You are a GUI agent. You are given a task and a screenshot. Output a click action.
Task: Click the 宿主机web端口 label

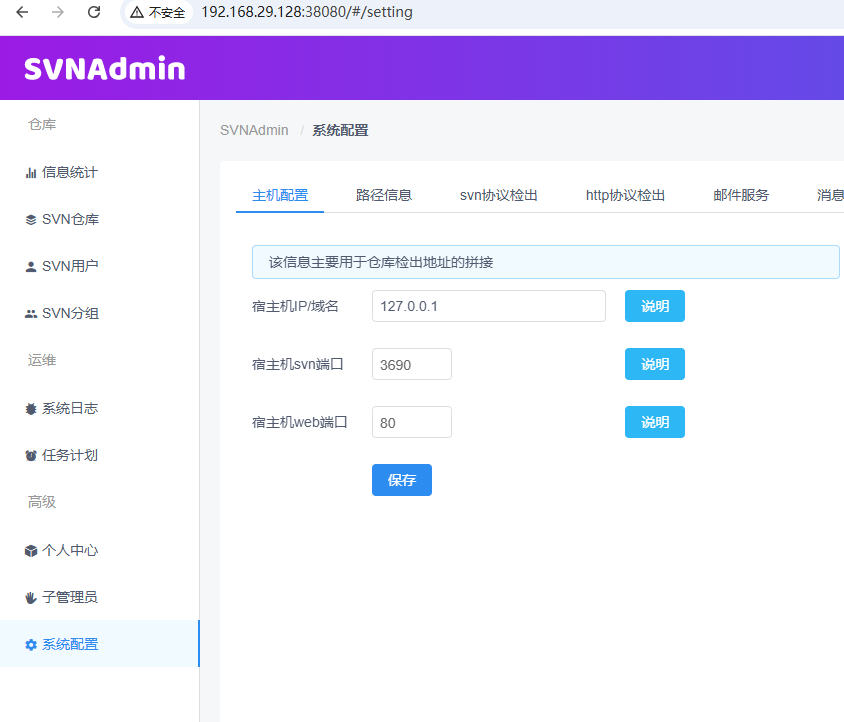[300, 423]
